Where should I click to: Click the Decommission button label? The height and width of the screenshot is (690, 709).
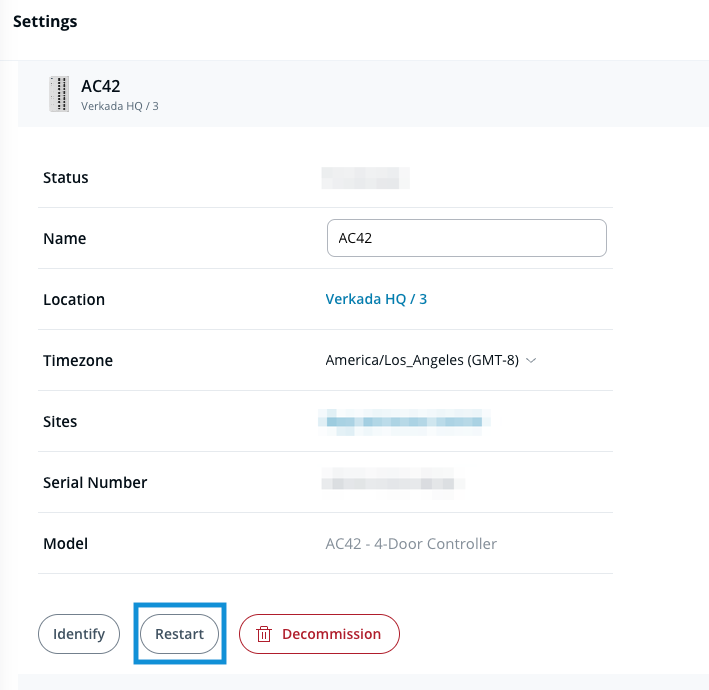[x=331, y=634]
